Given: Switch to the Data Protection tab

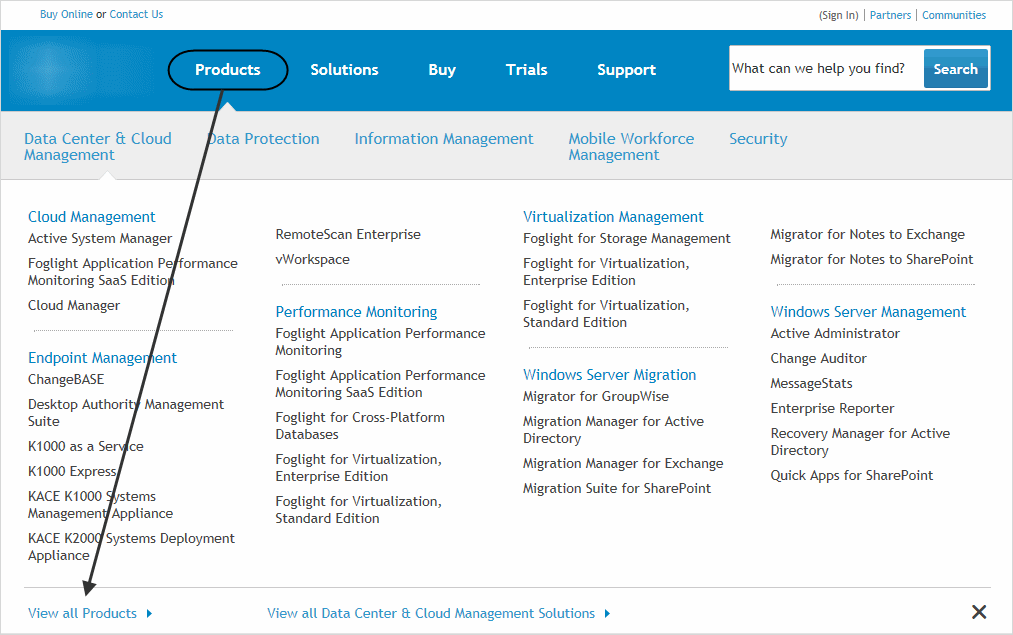Looking at the screenshot, I should point(264,139).
